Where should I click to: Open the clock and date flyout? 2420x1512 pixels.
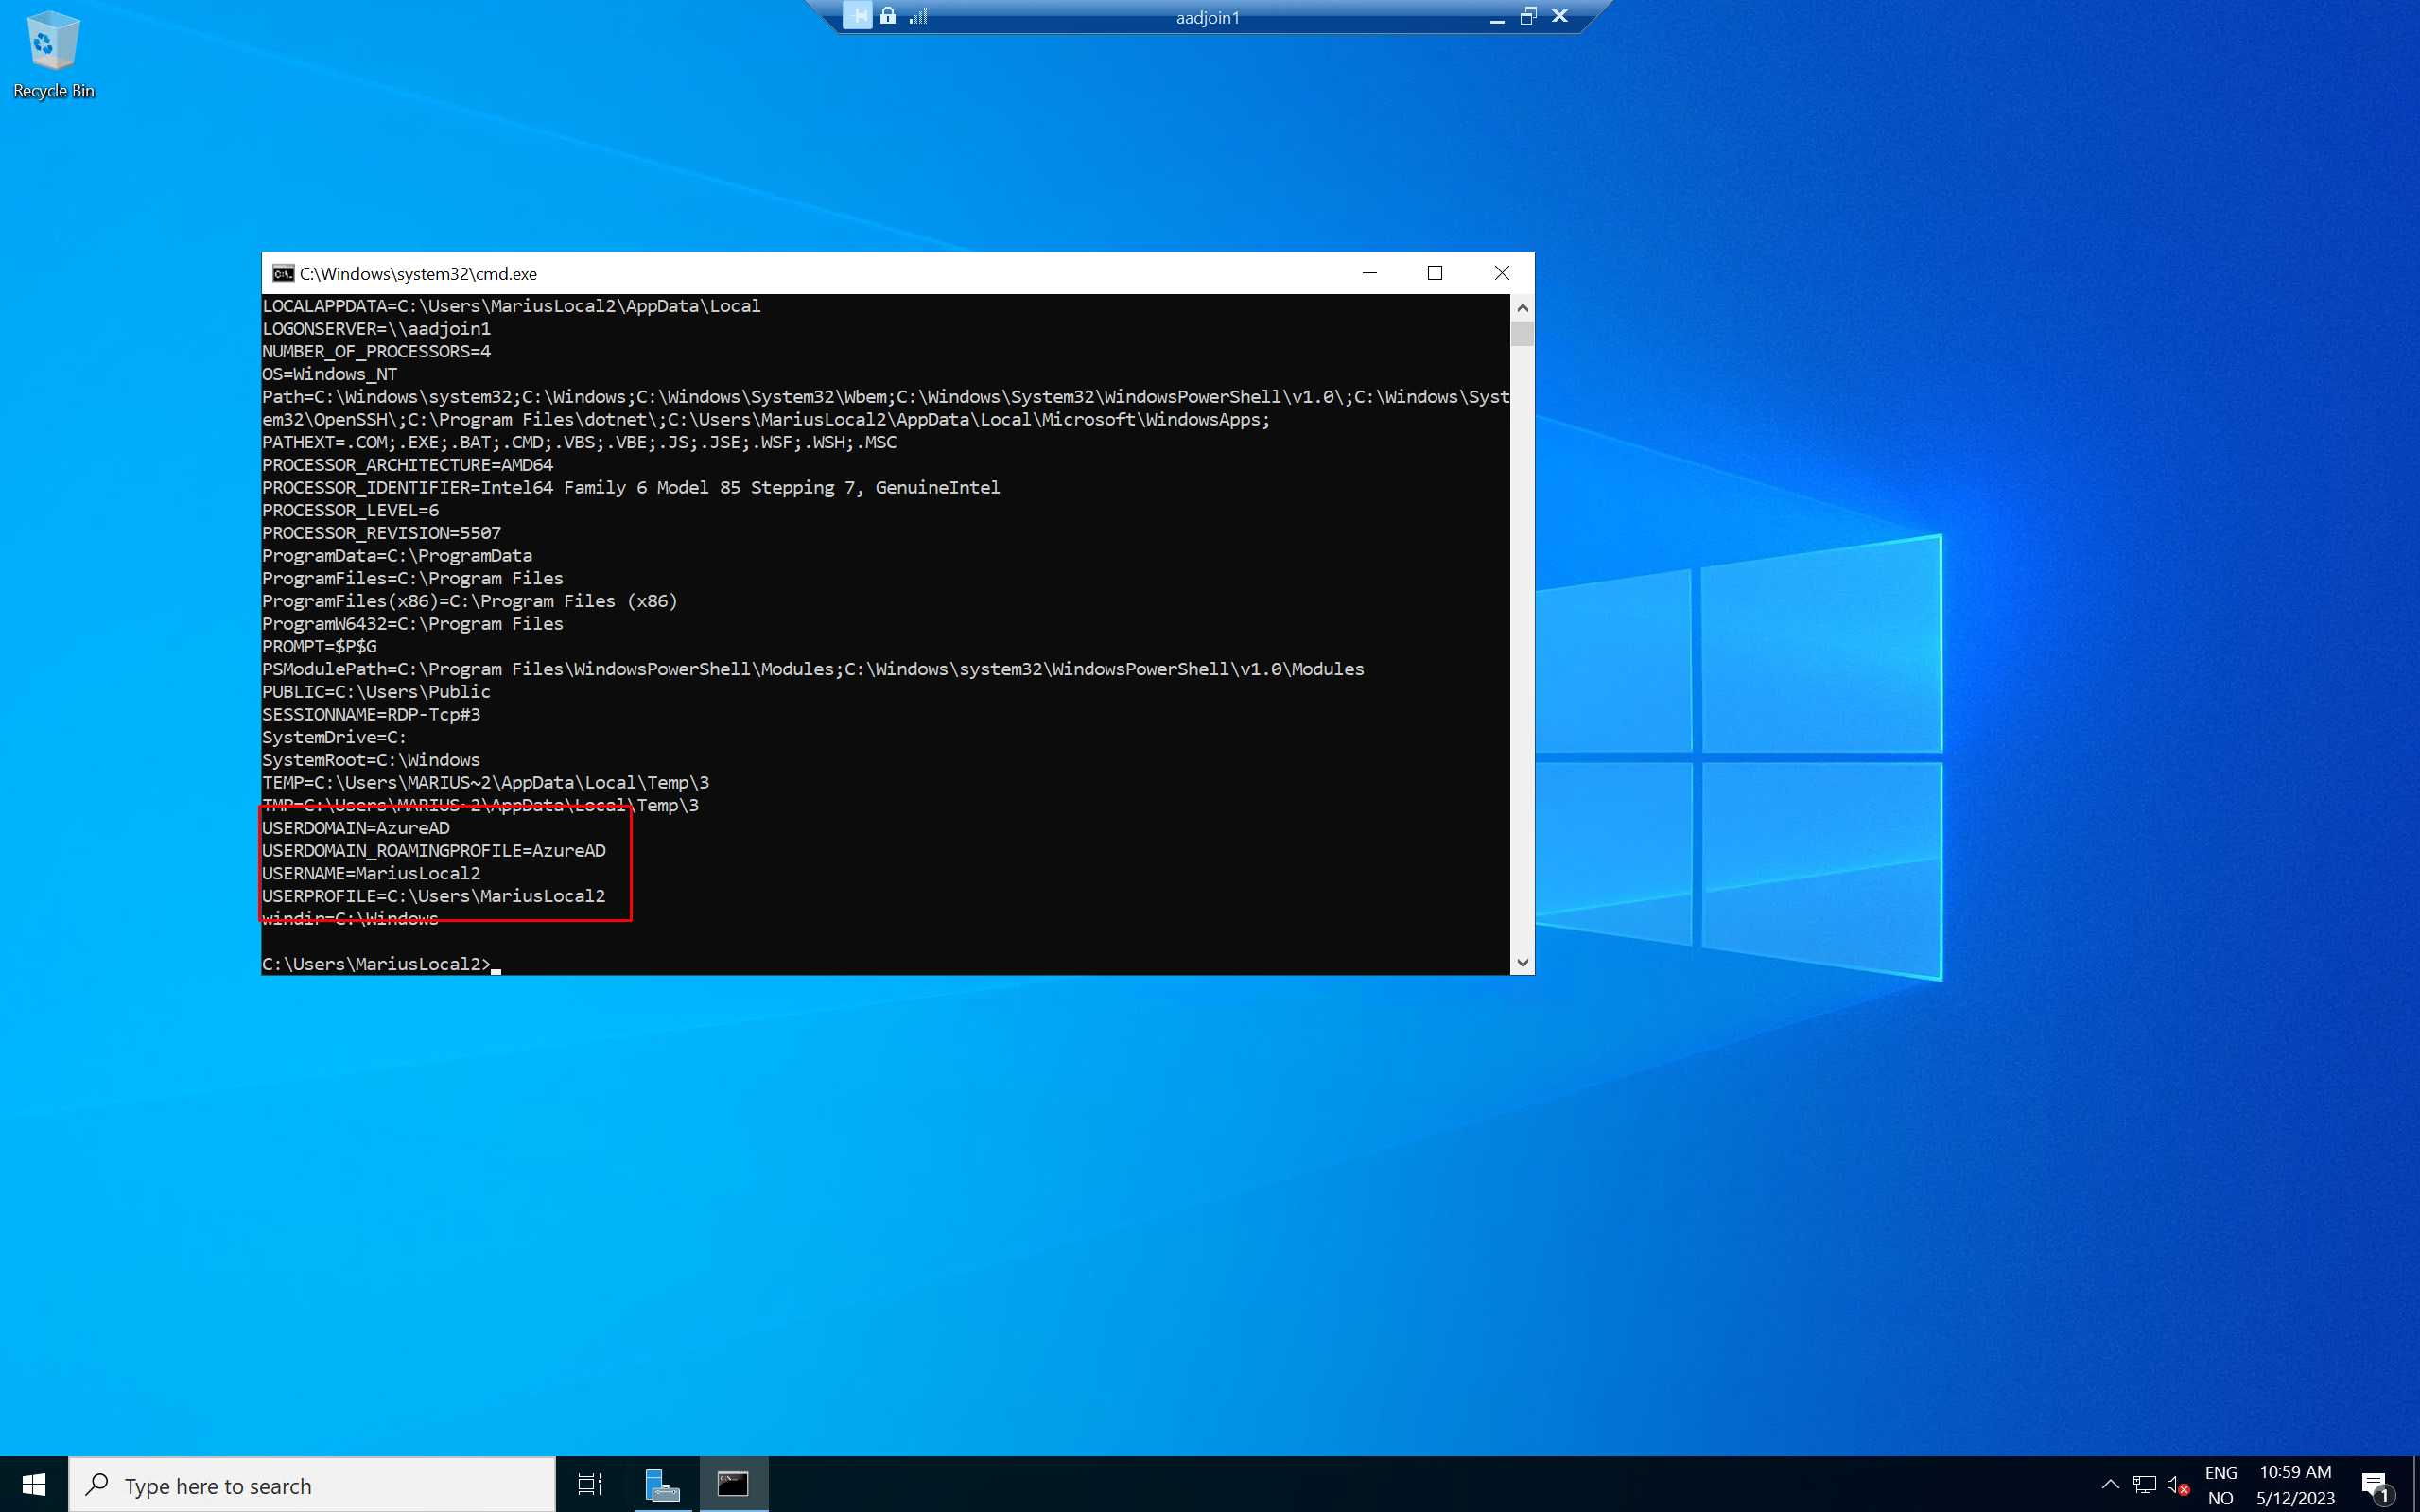[2295, 1485]
